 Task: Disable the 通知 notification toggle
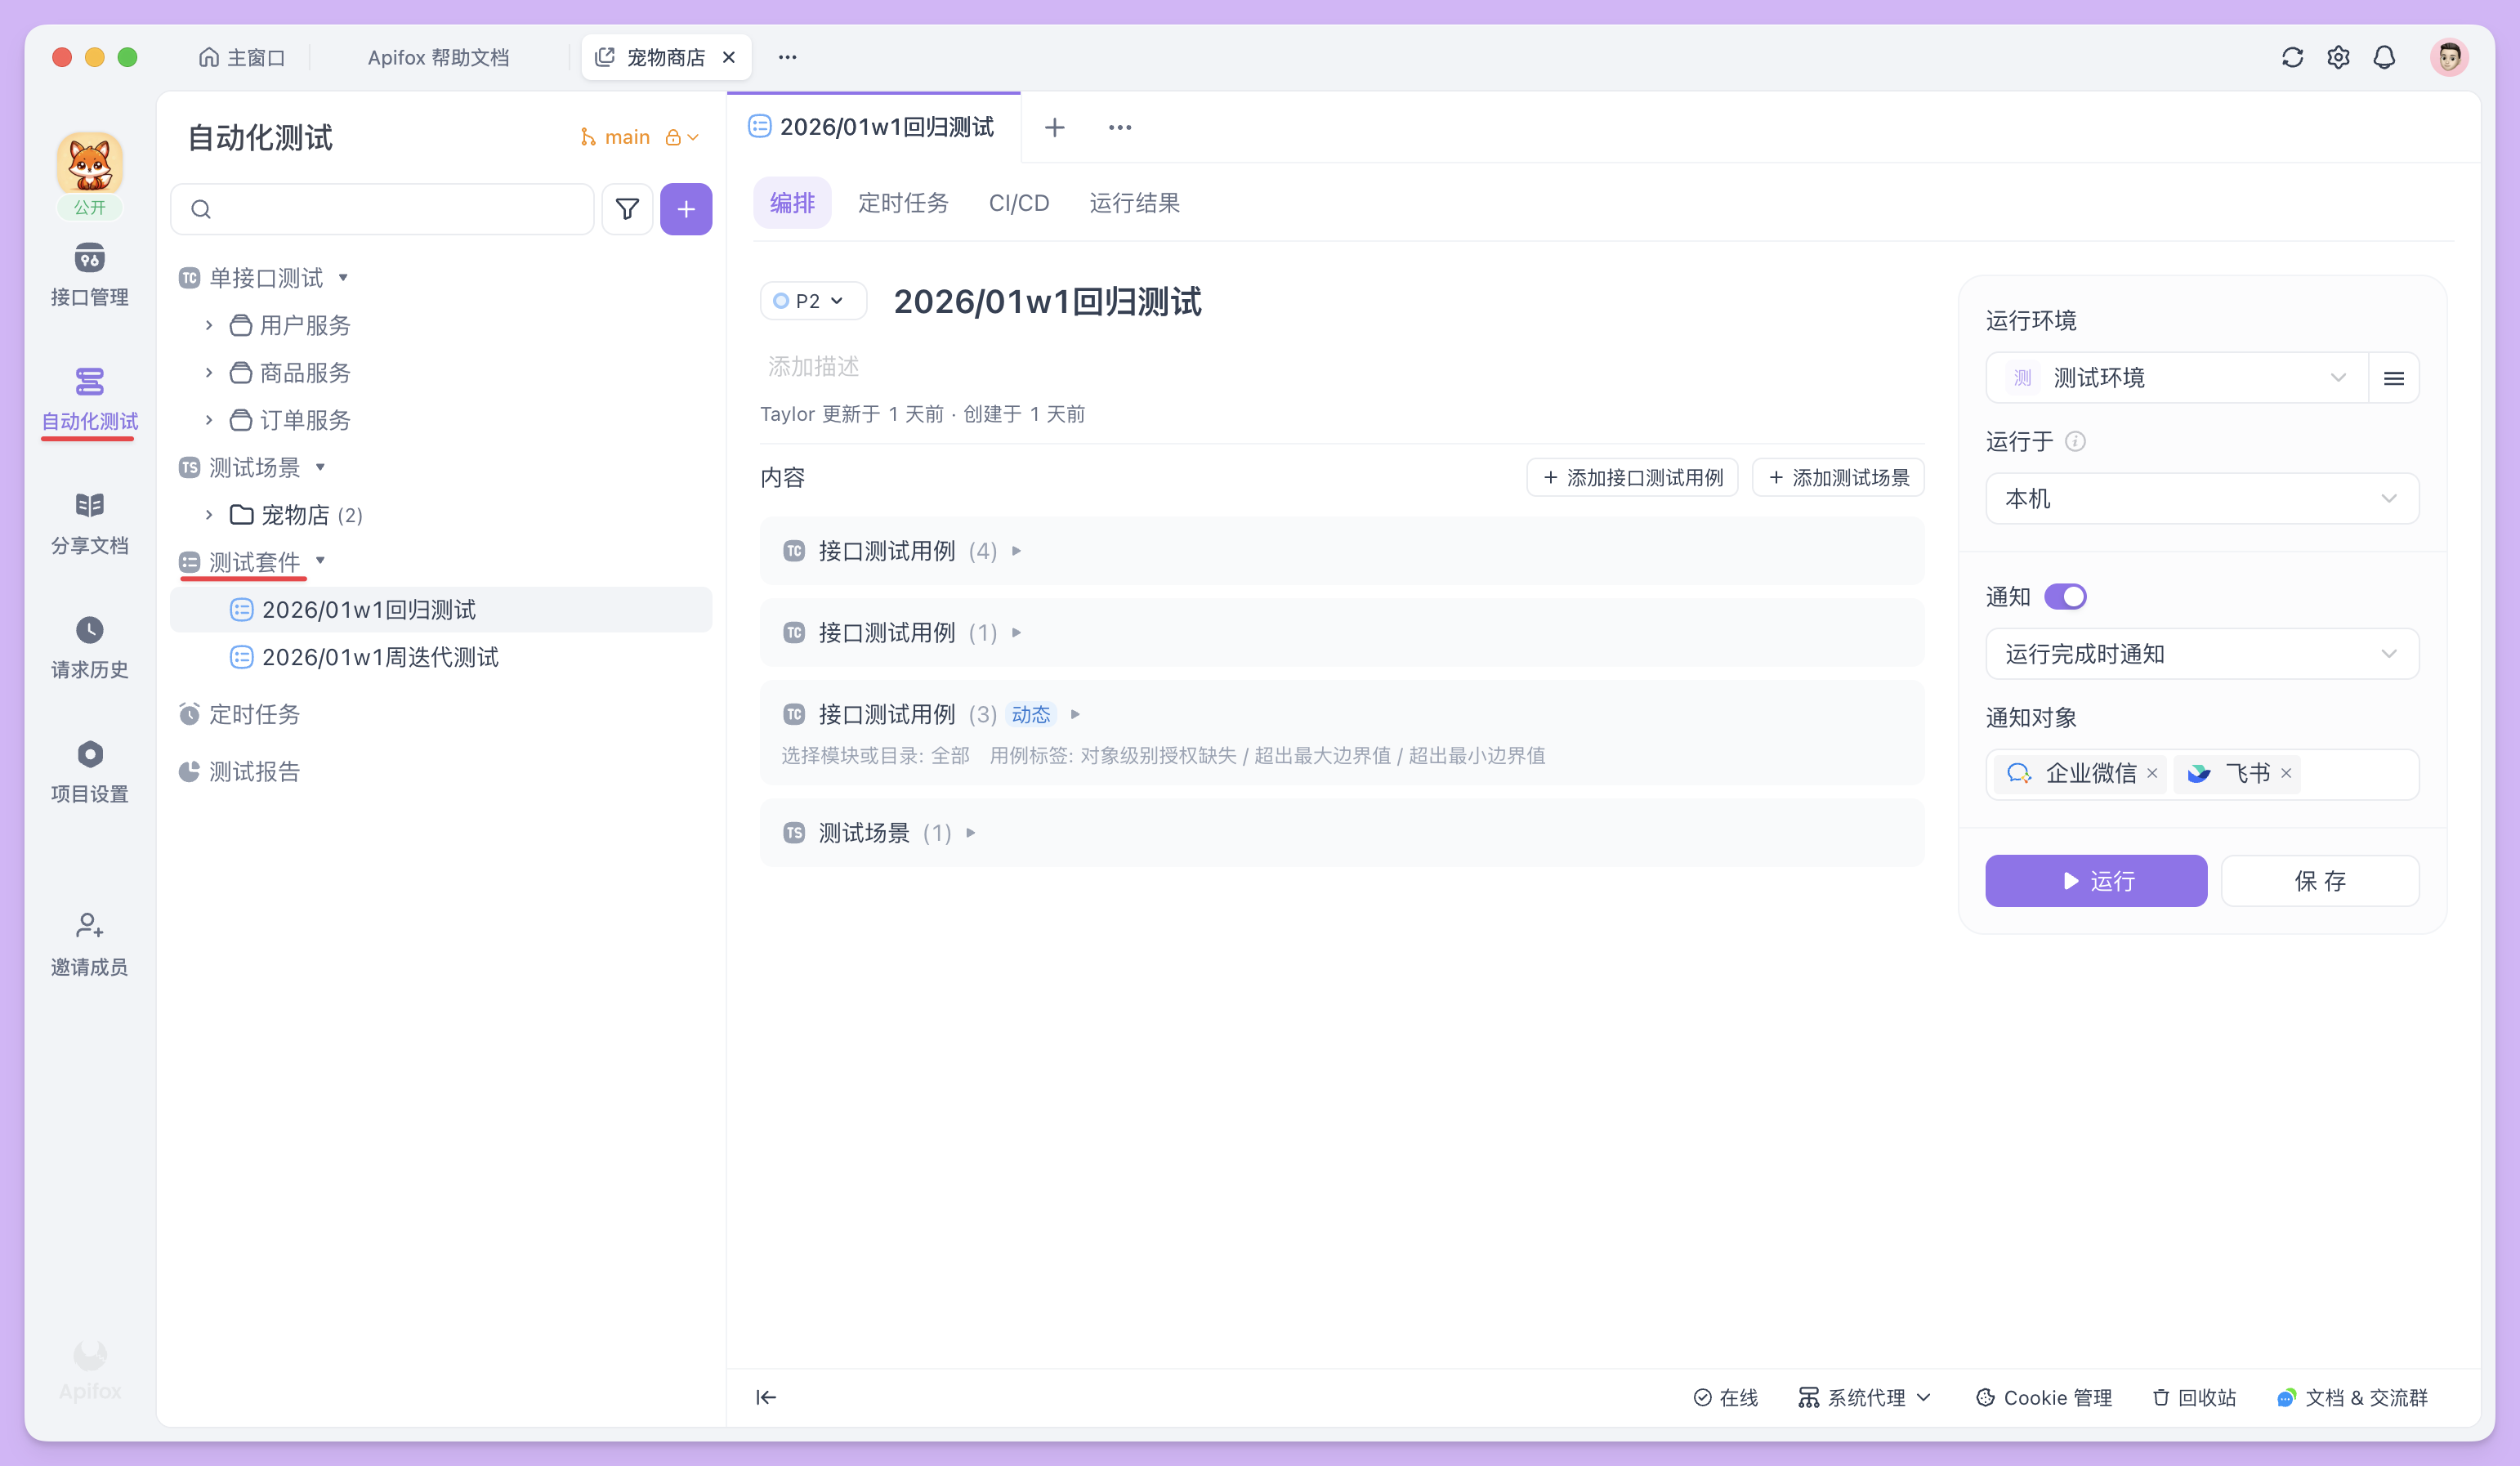click(x=2066, y=596)
